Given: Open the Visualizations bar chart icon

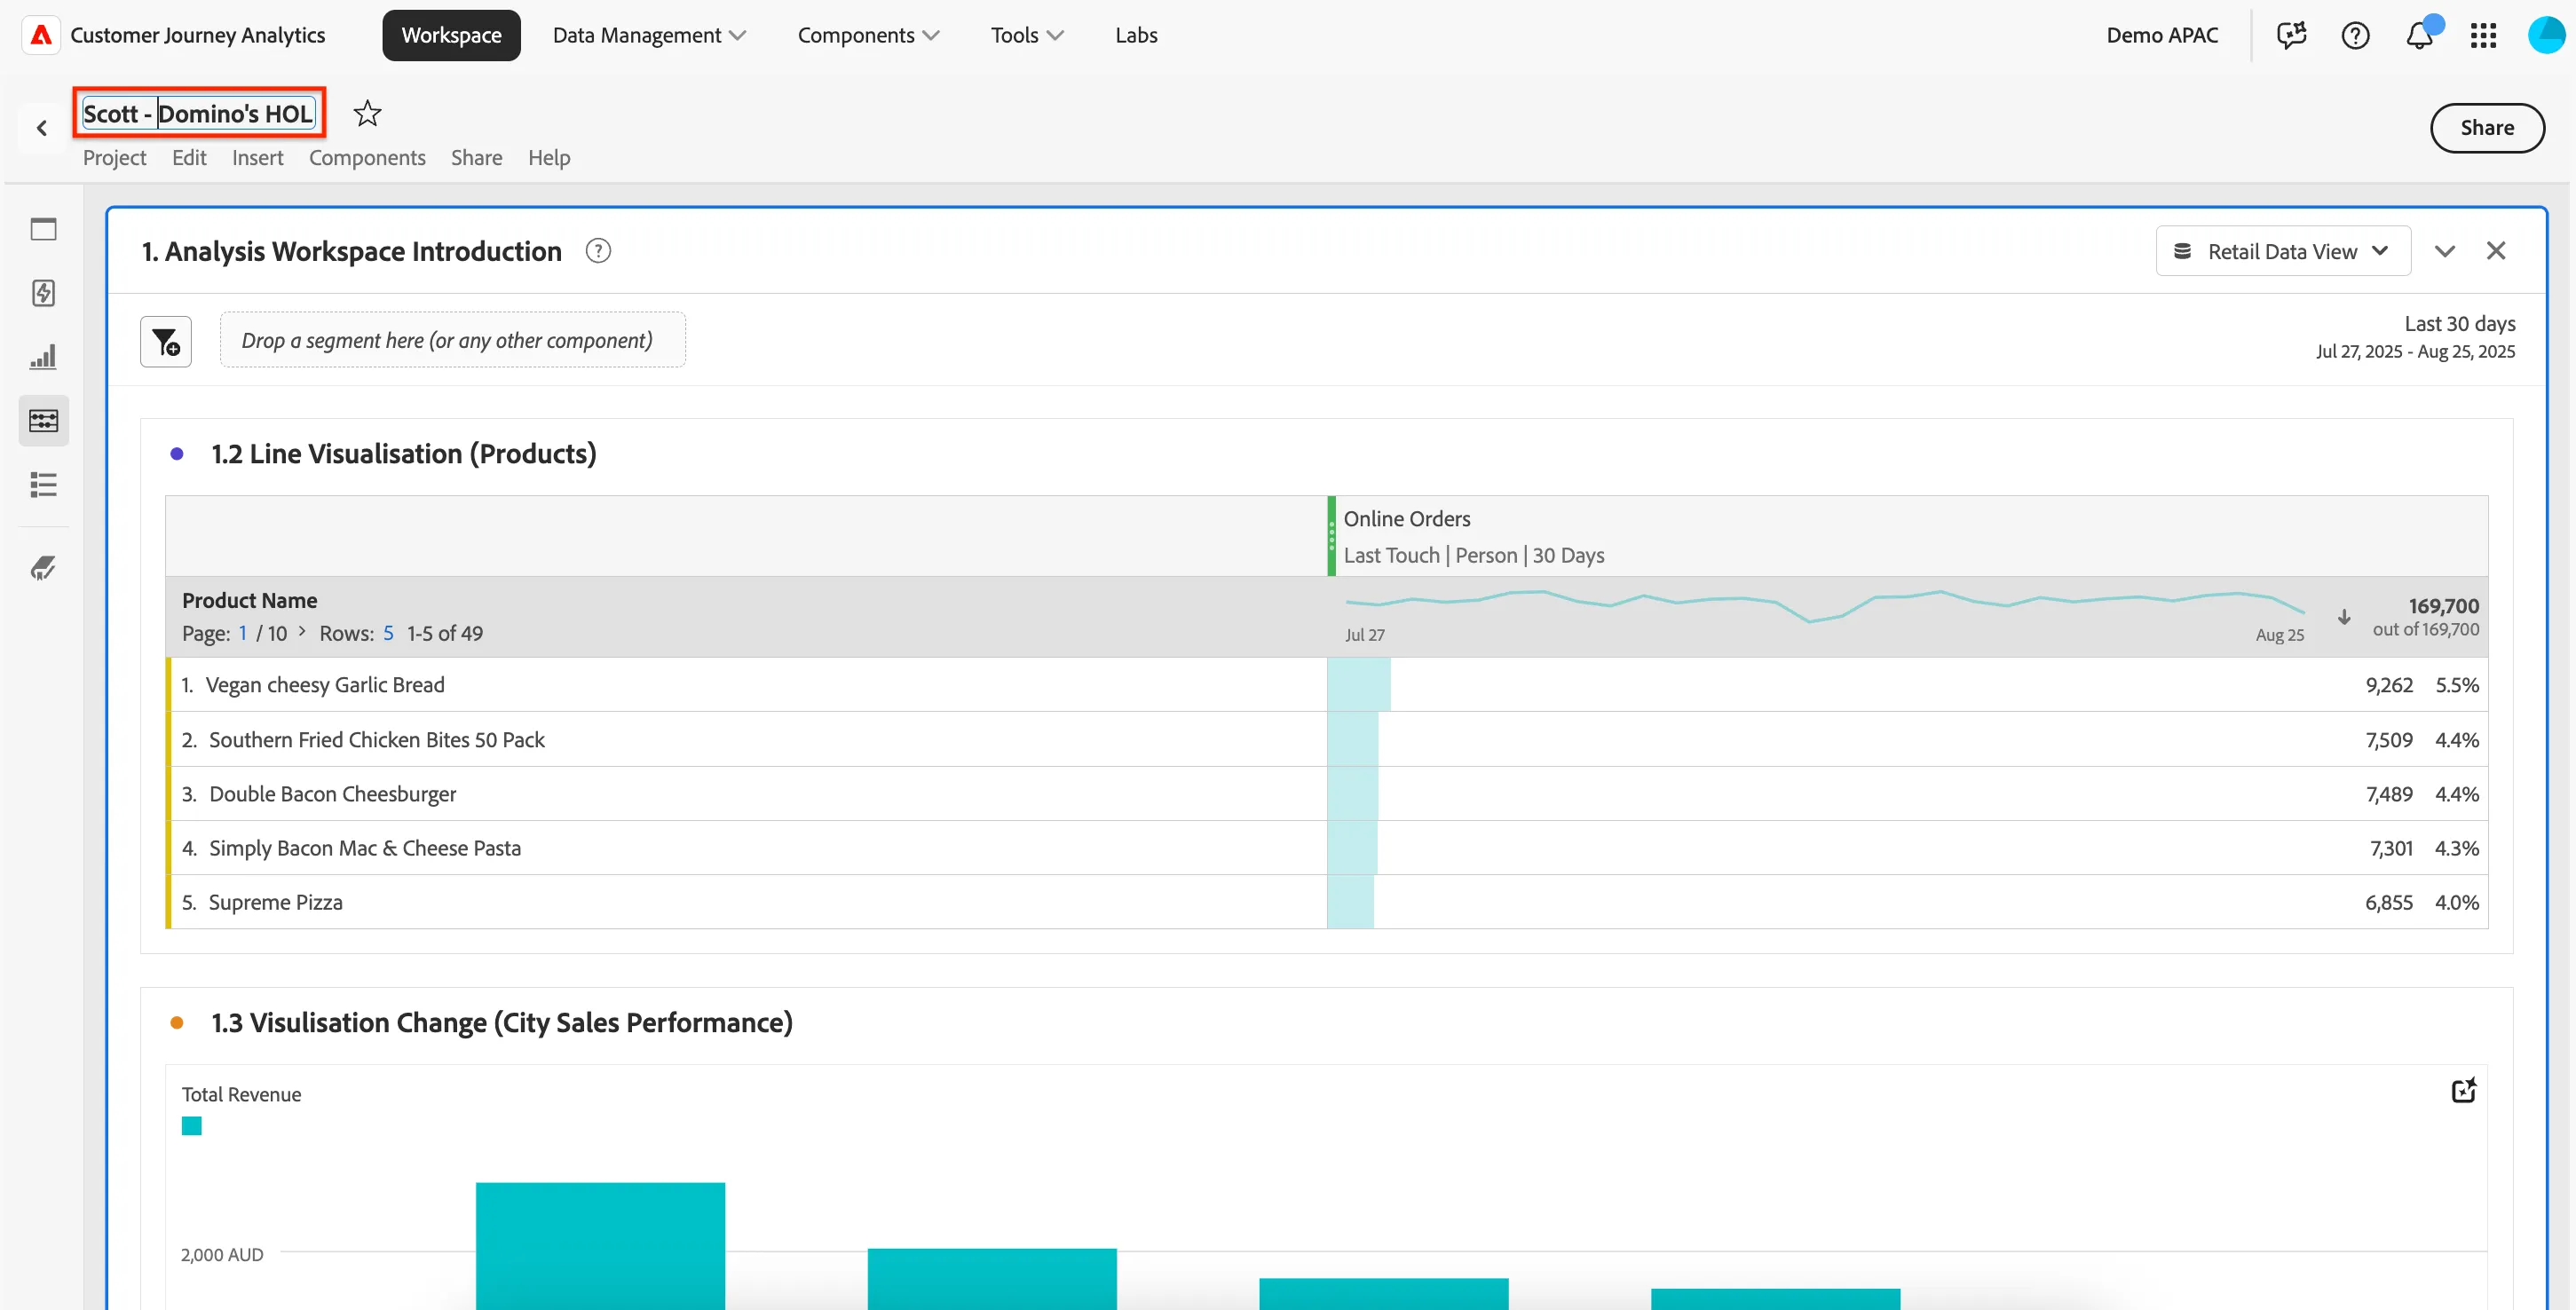Looking at the screenshot, I should tap(43, 357).
